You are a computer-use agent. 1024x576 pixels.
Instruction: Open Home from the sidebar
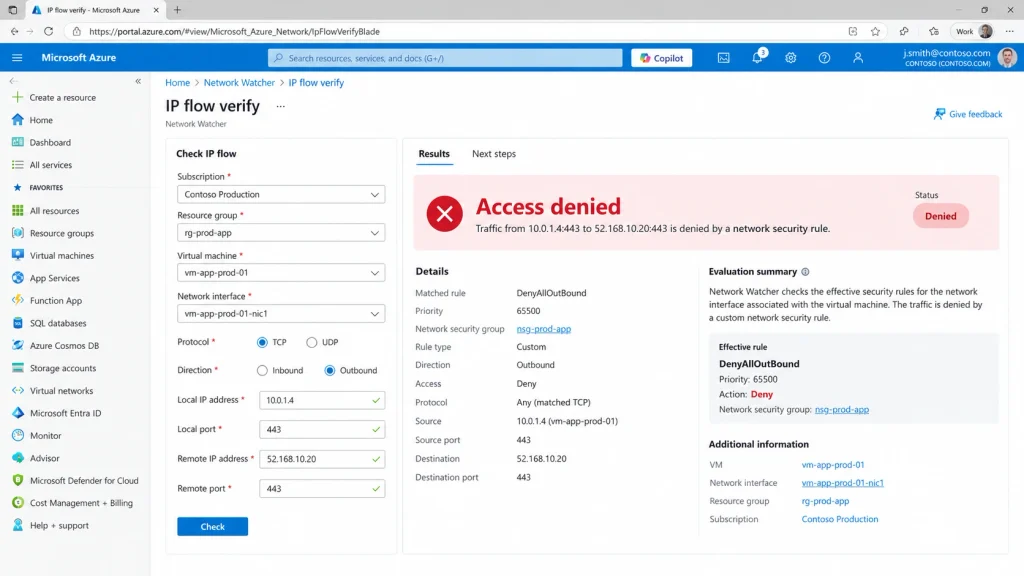tap(41, 120)
